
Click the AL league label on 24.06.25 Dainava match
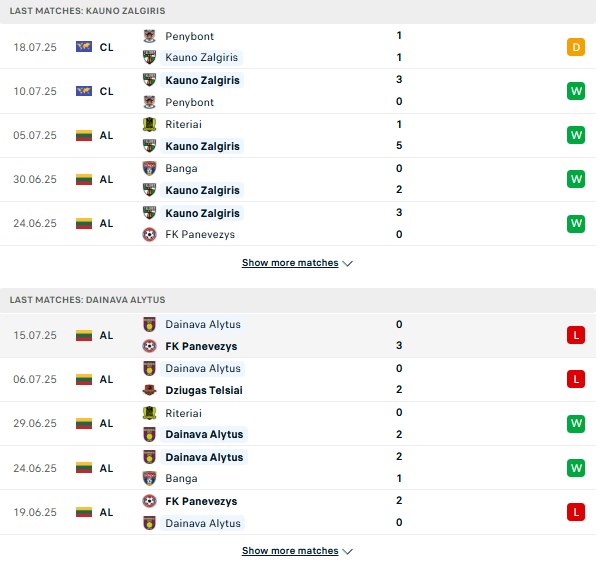point(106,468)
